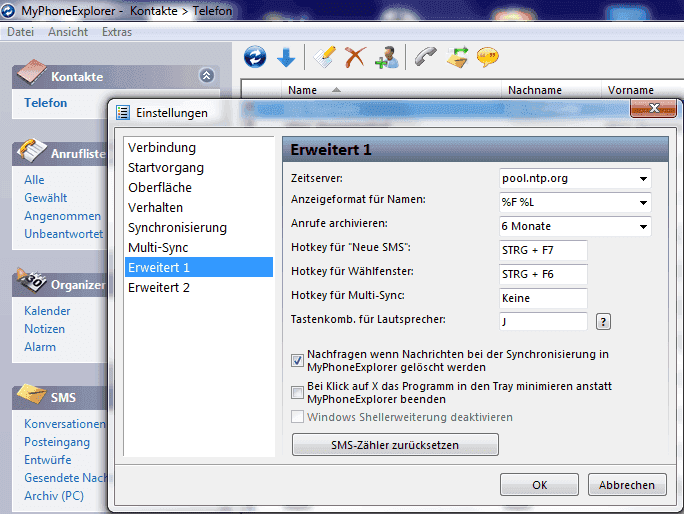Click the add new contact icon
This screenshot has width=684, height=514.
click(x=386, y=57)
